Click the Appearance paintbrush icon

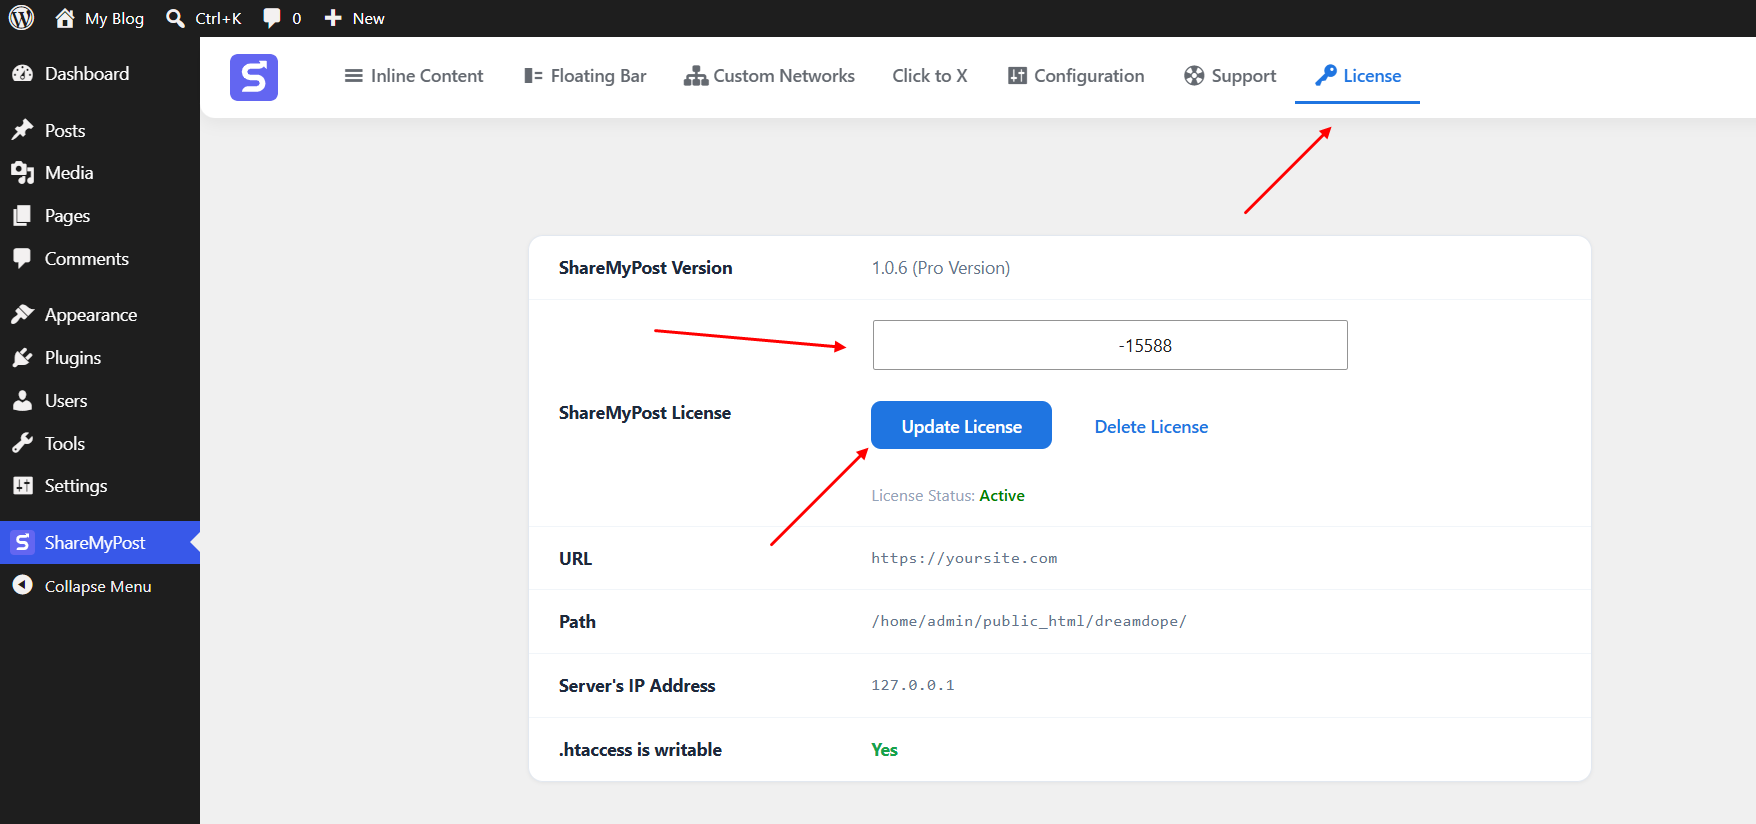tap(22, 315)
